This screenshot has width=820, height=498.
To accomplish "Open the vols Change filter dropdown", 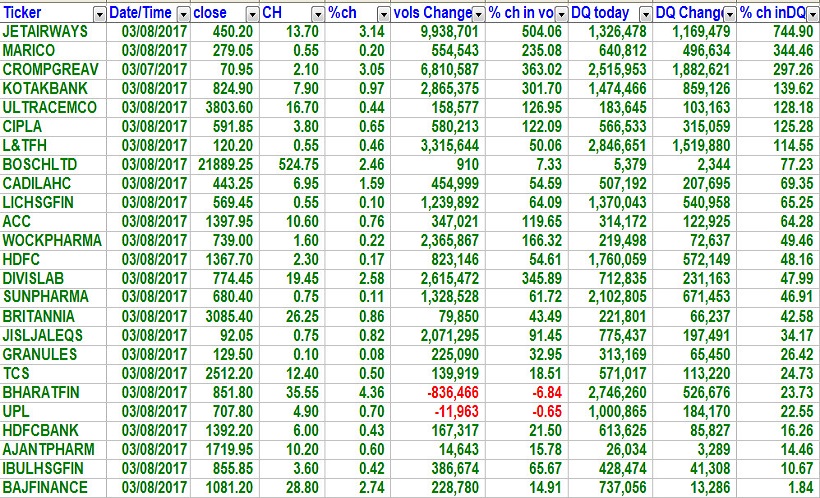I will pos(478,14).
